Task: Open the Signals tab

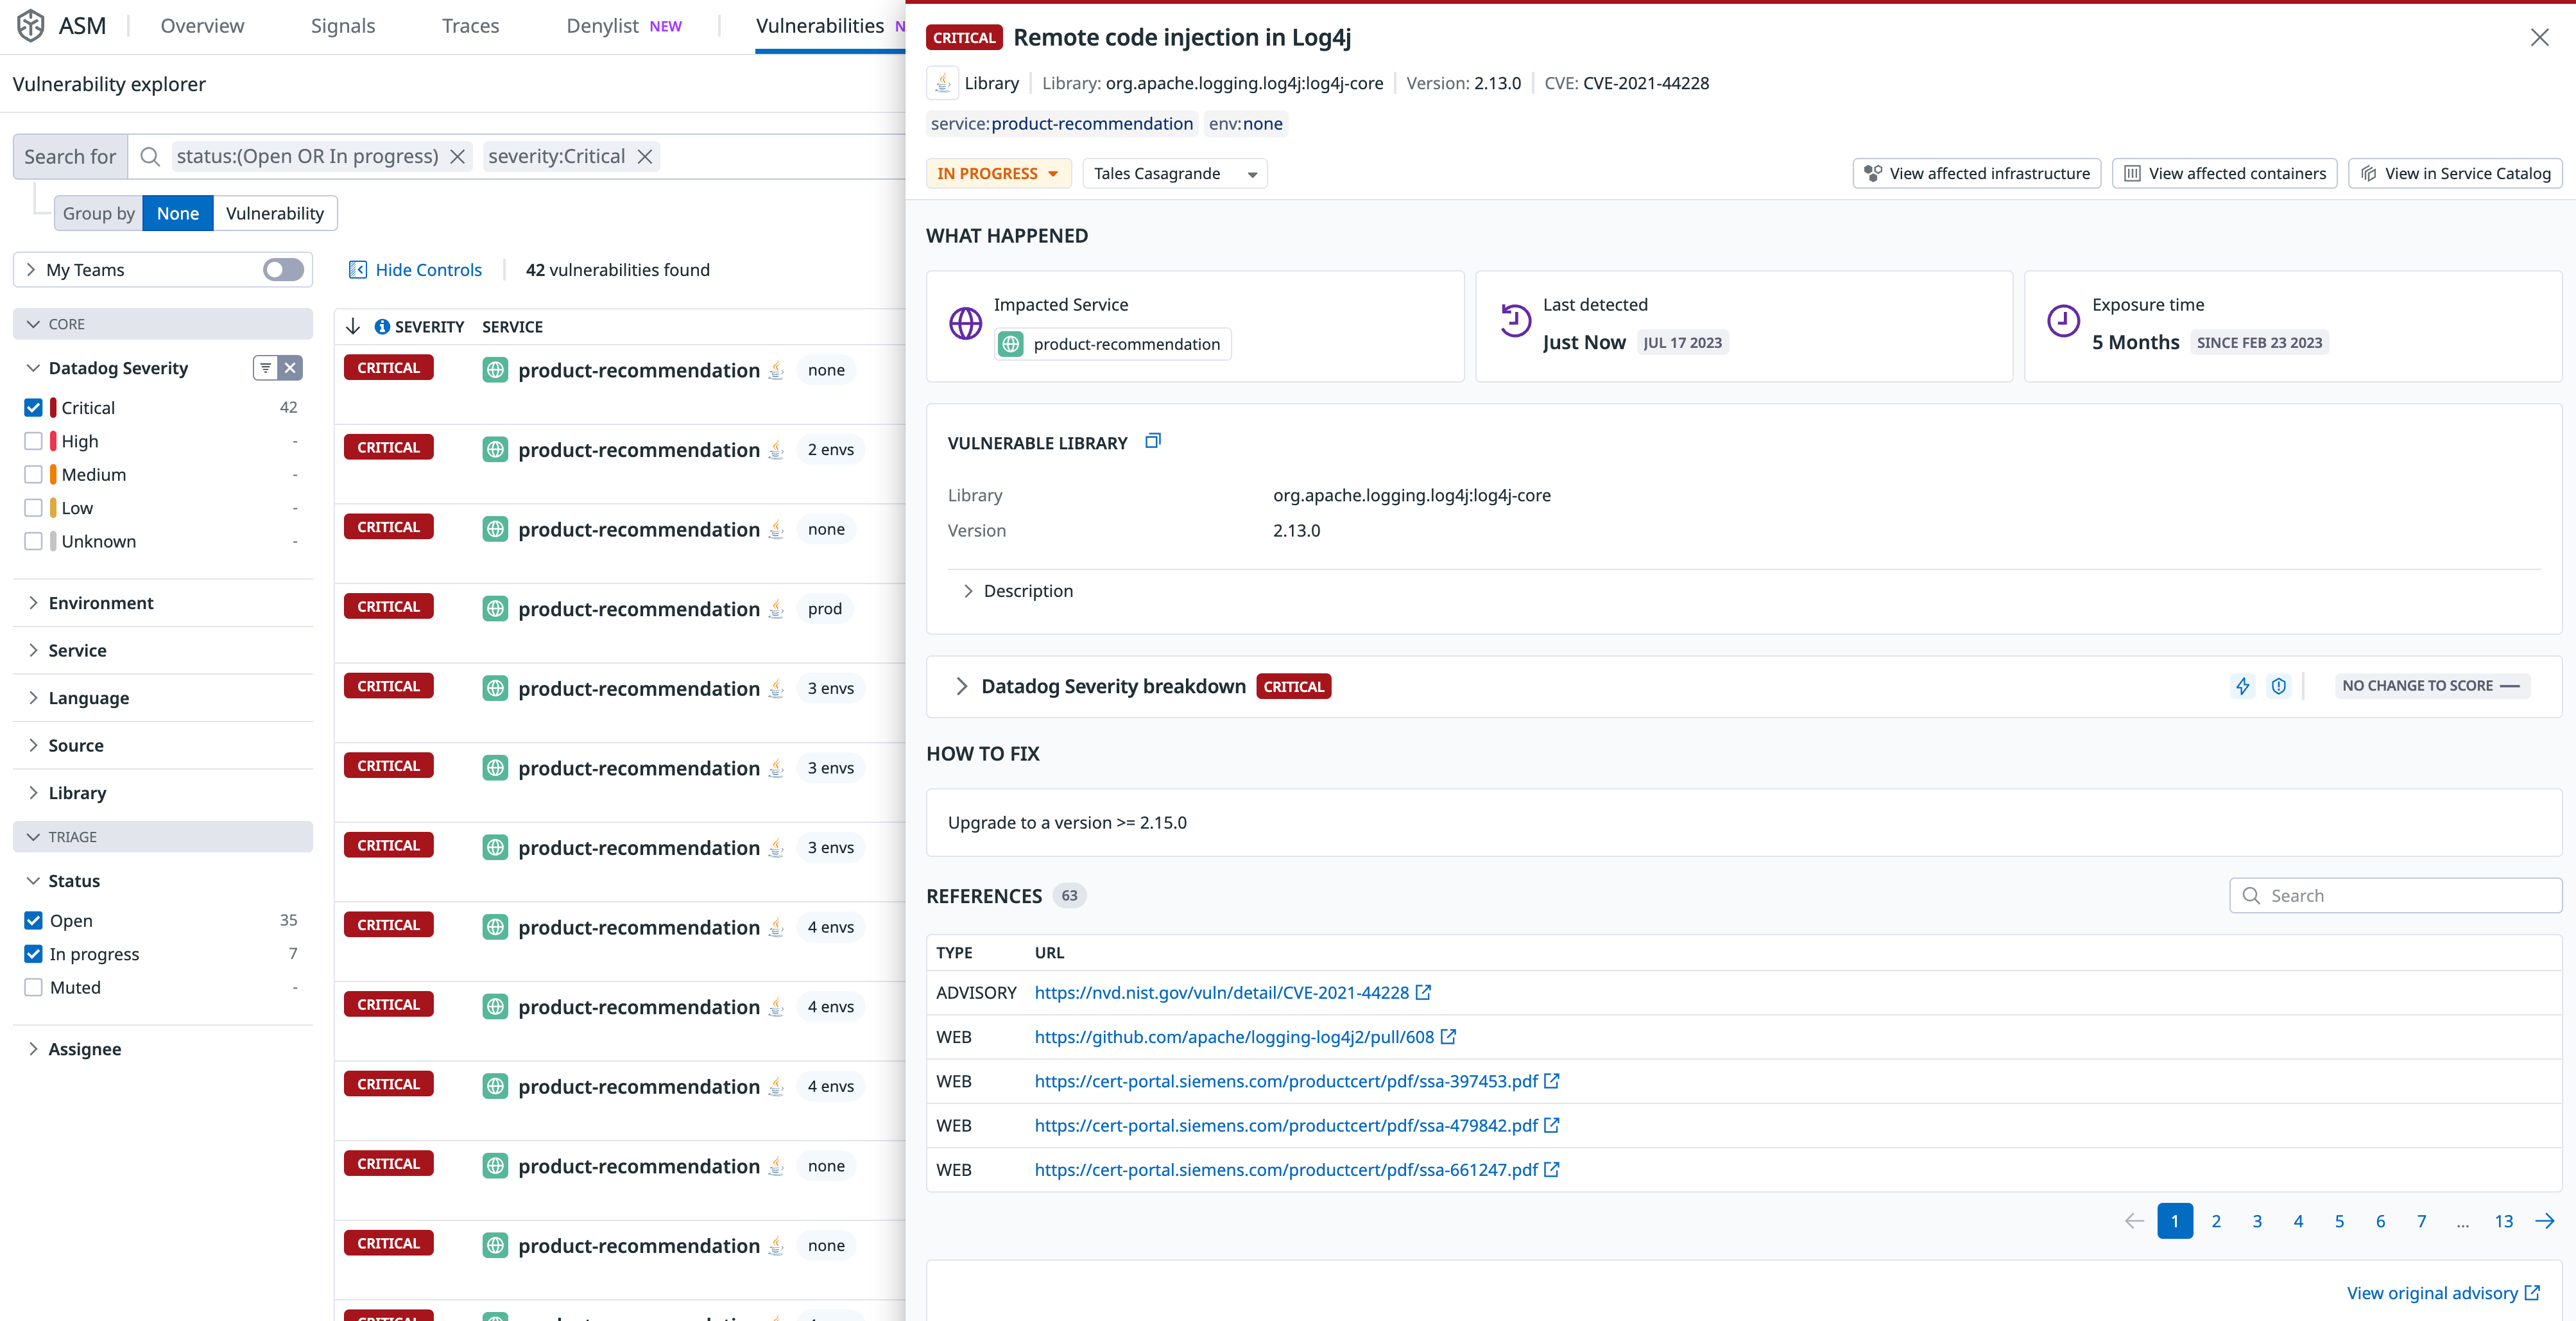Action: tap(343, 26)
